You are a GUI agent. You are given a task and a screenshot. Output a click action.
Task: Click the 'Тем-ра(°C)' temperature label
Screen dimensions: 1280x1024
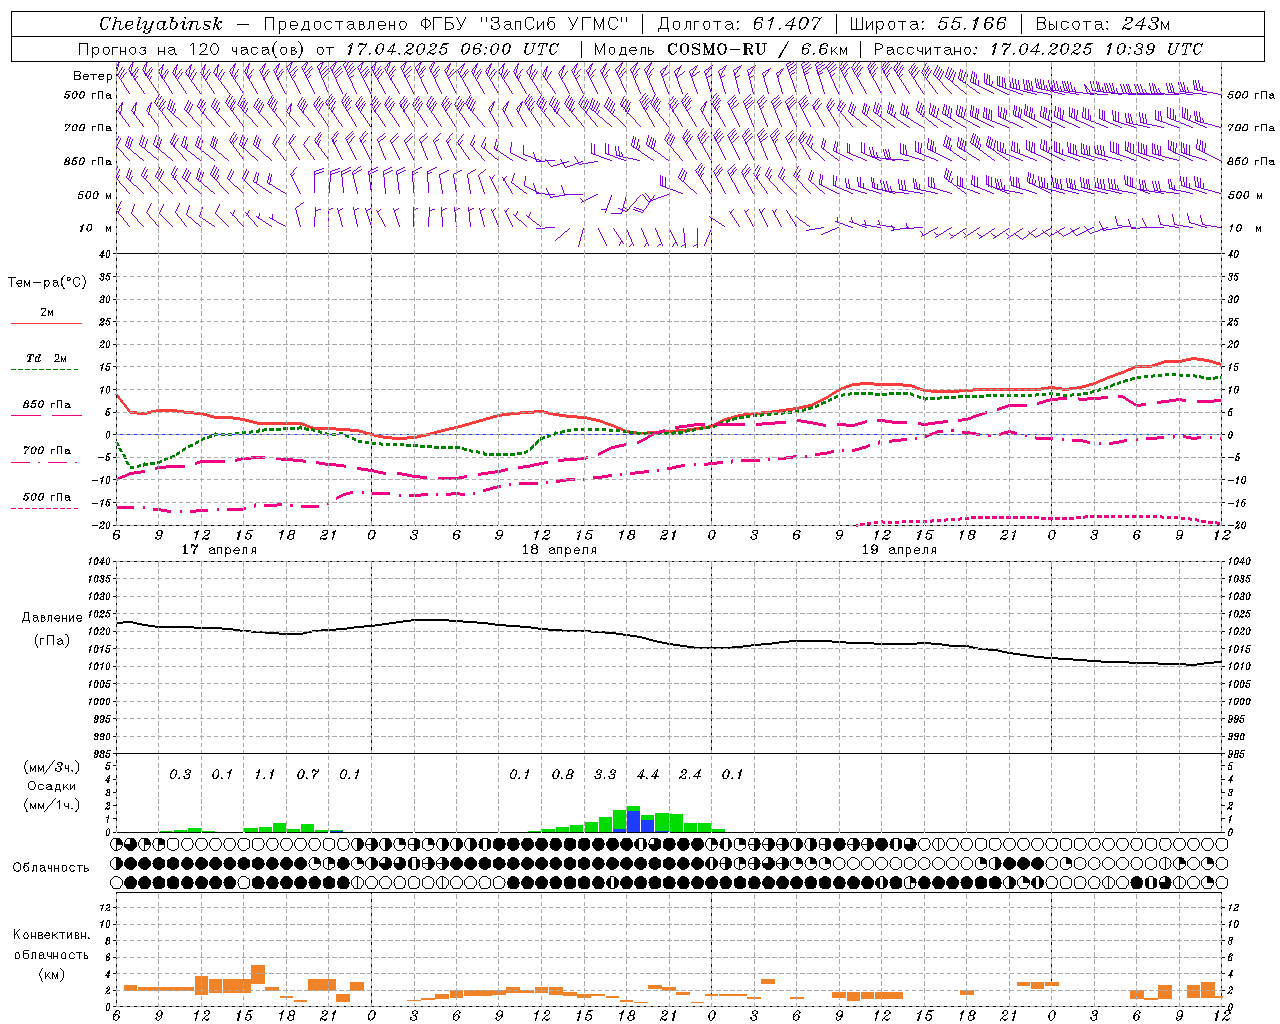[47, 283]
